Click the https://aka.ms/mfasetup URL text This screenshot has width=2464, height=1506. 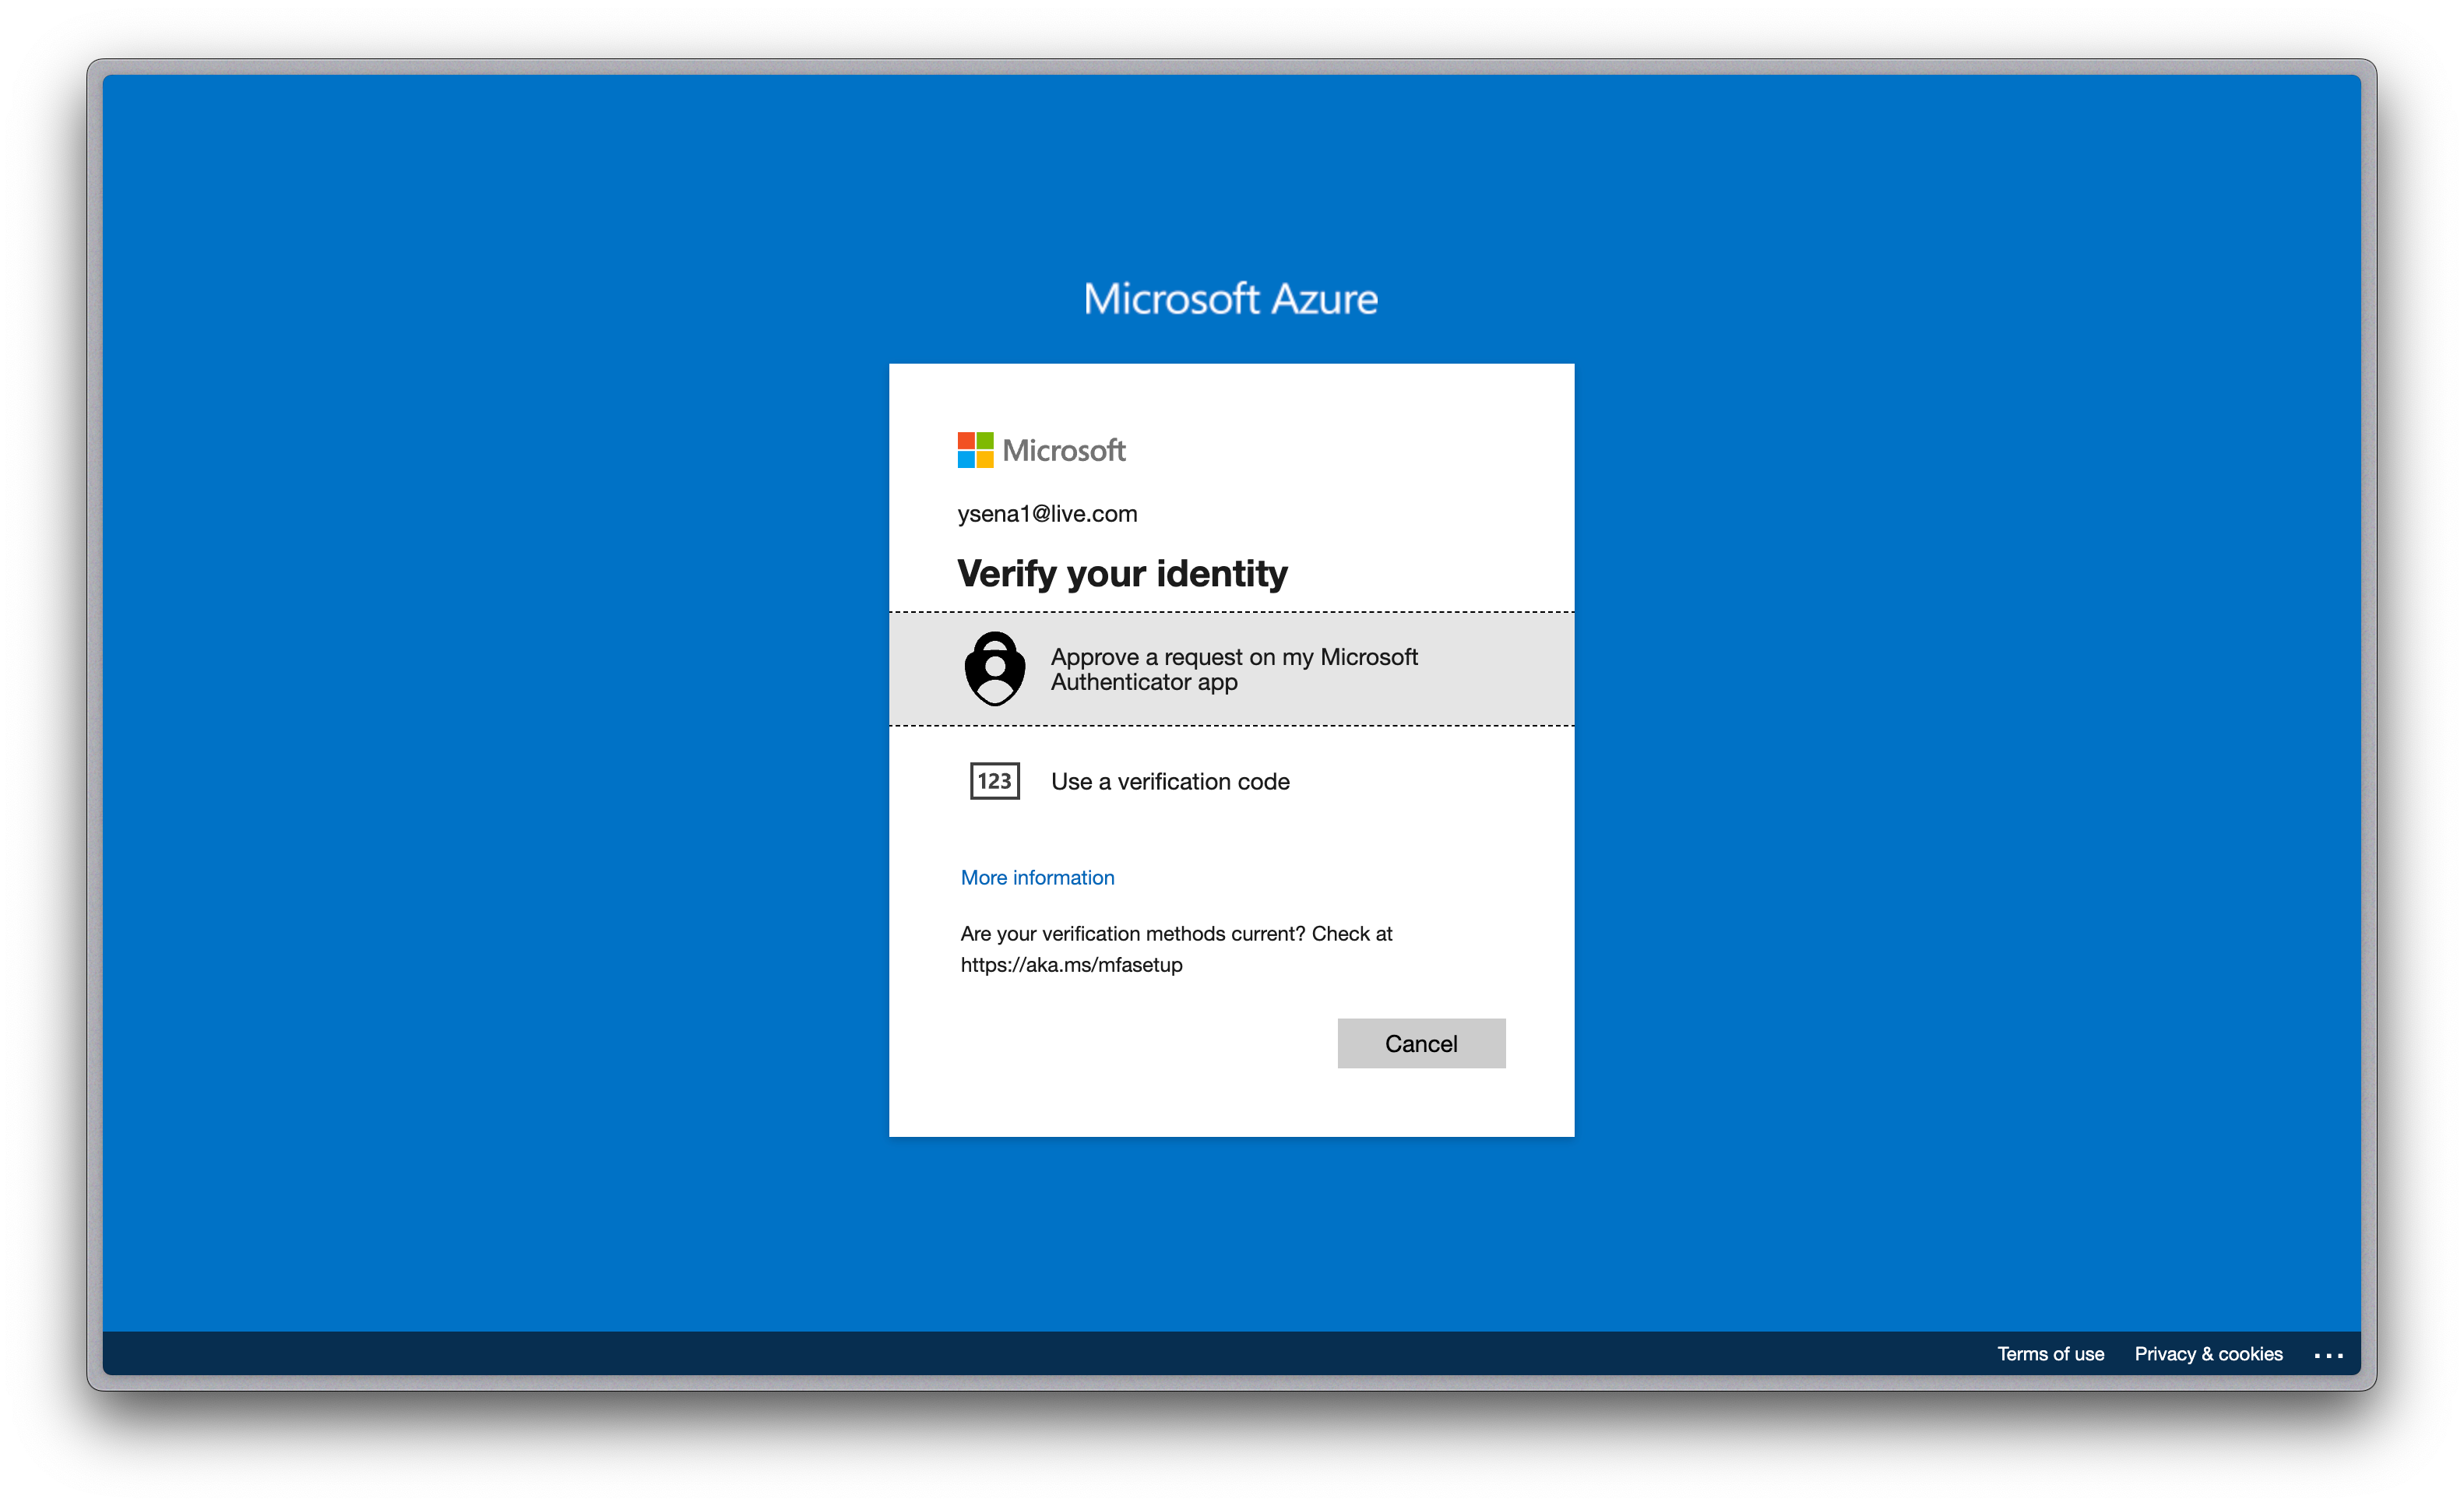[1071, 965]
